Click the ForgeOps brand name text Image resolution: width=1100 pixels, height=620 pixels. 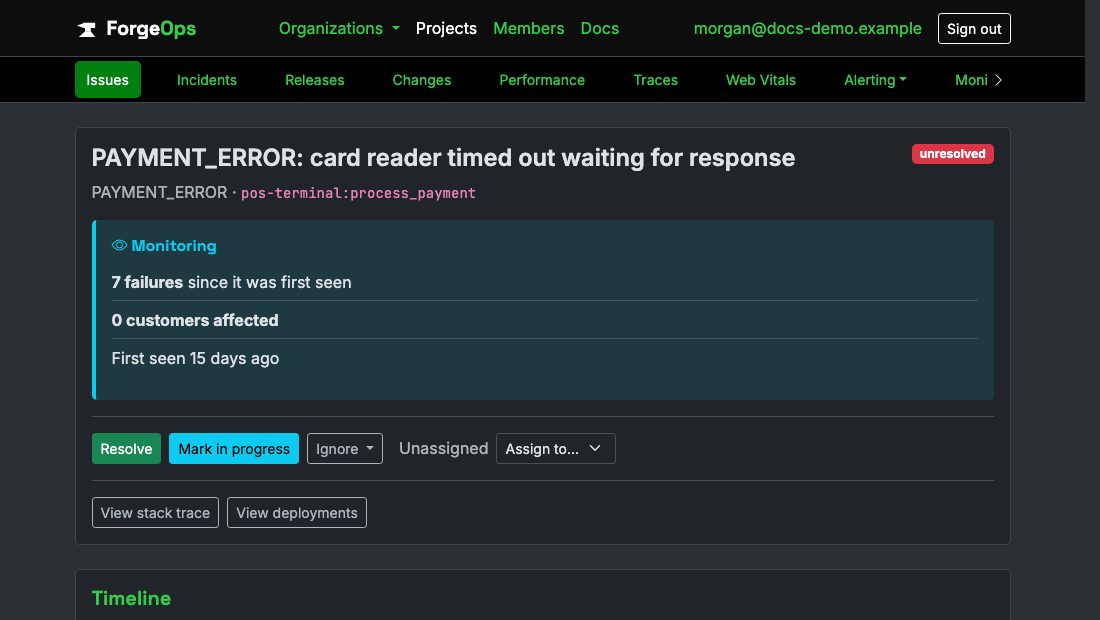point(151,29)
